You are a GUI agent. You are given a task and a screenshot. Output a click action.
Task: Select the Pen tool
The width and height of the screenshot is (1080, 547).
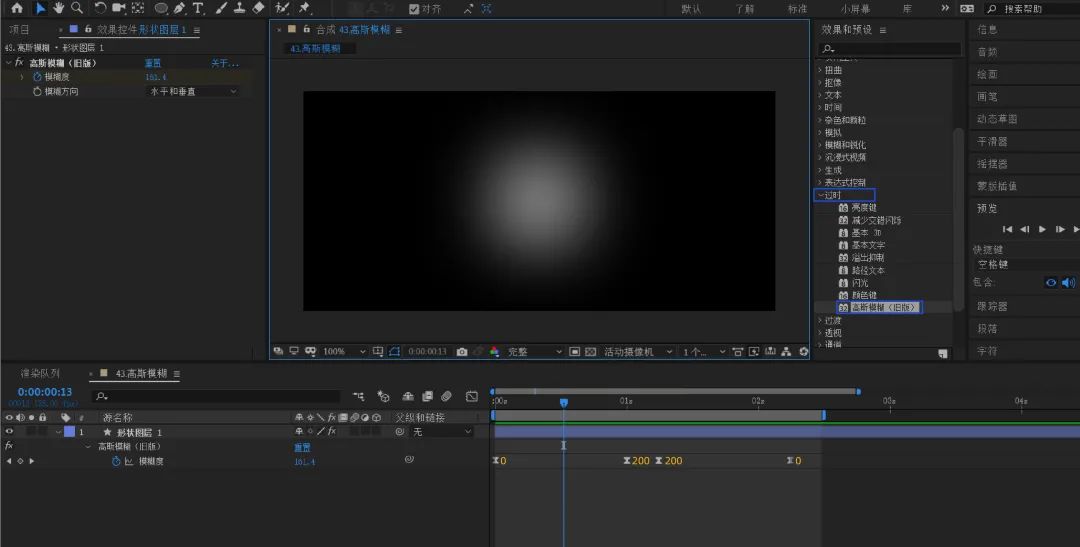(180, 8)
